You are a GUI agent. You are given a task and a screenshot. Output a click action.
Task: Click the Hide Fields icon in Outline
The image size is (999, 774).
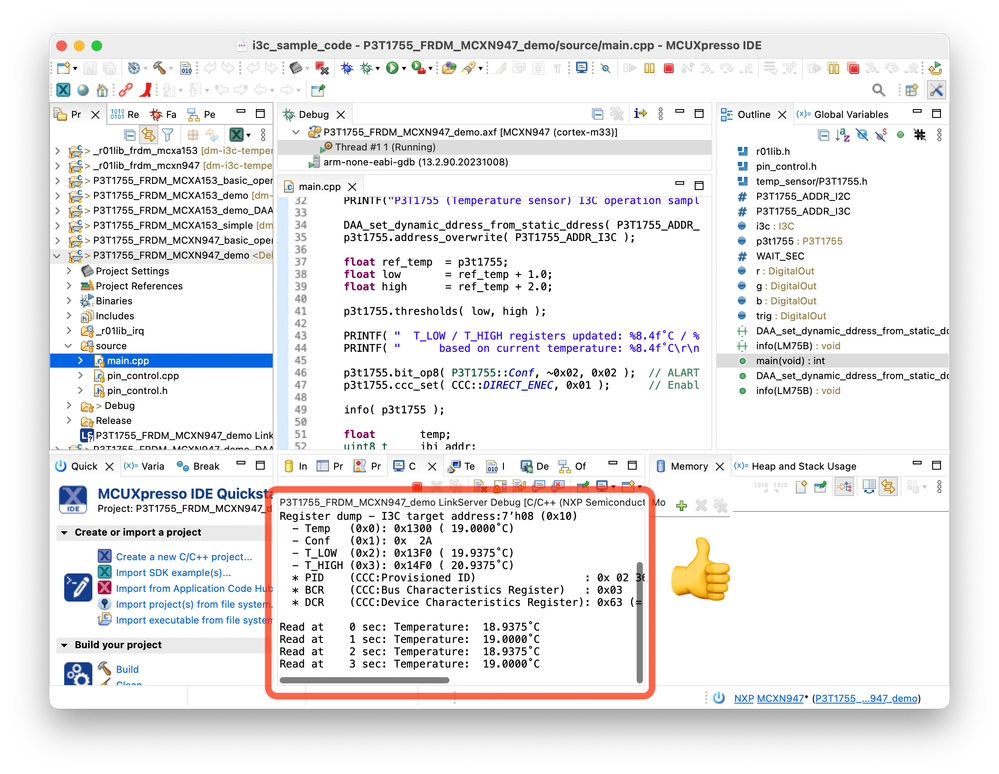[x=861, y=134]
